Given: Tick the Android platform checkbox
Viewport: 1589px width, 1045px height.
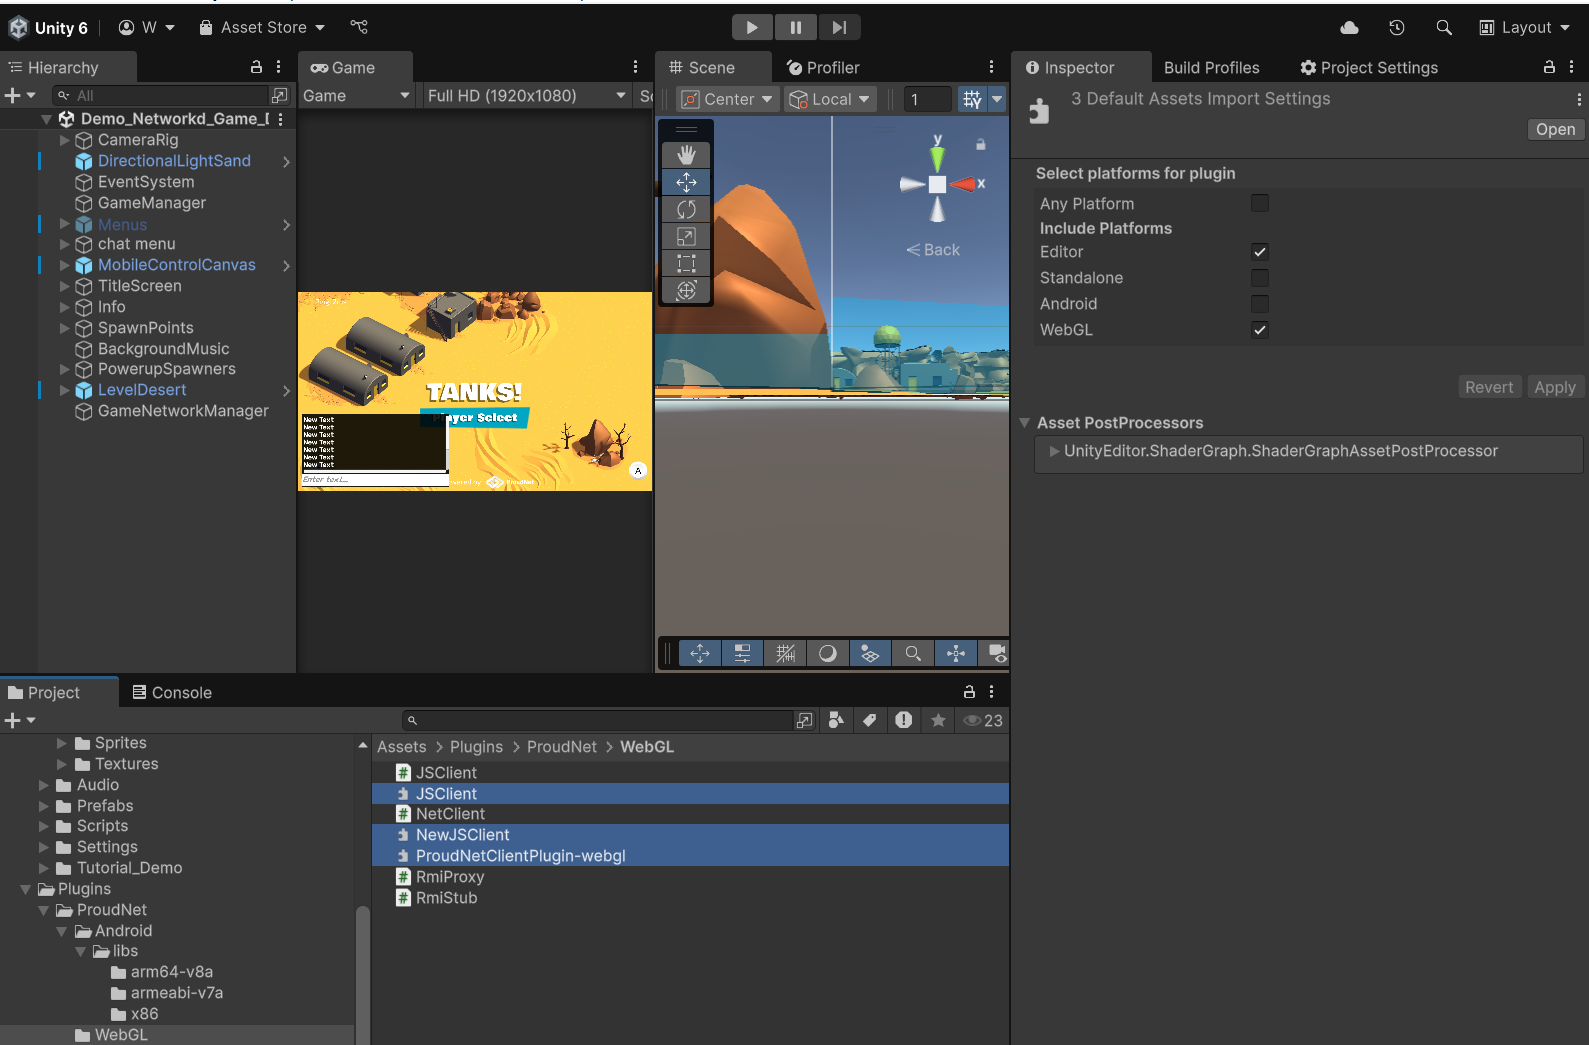Looking at the screenshot, I should click(x=1259, y=304).
